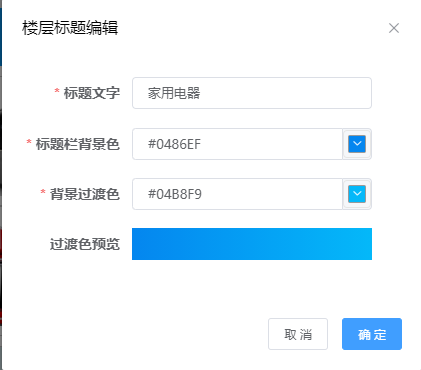
Task: Click the 家用电器 text in title field
Action: coord(174,93)
